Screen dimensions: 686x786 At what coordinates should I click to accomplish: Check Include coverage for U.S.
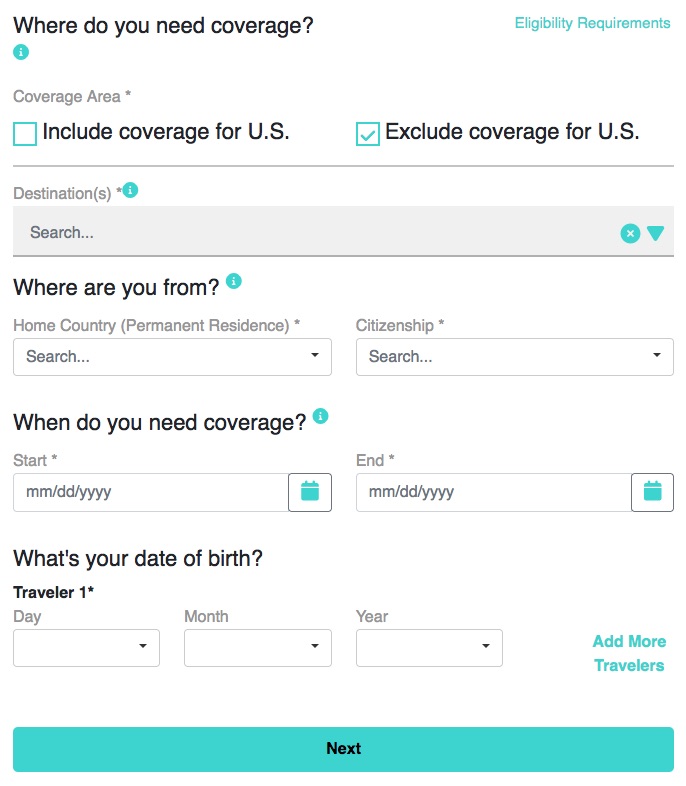tap(25, 134)
